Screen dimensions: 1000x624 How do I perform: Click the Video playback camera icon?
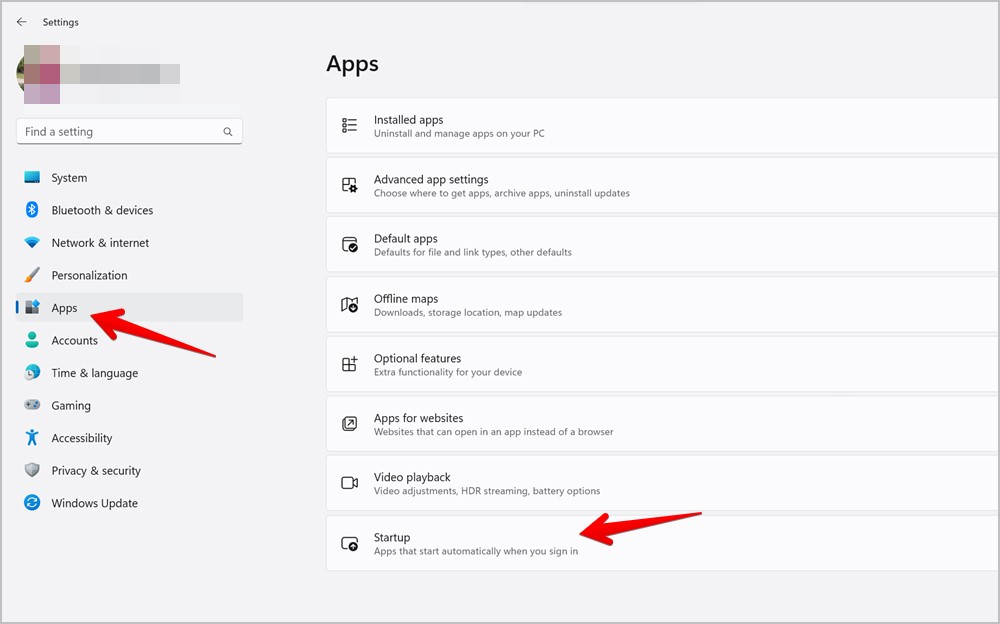click(349, 483)
